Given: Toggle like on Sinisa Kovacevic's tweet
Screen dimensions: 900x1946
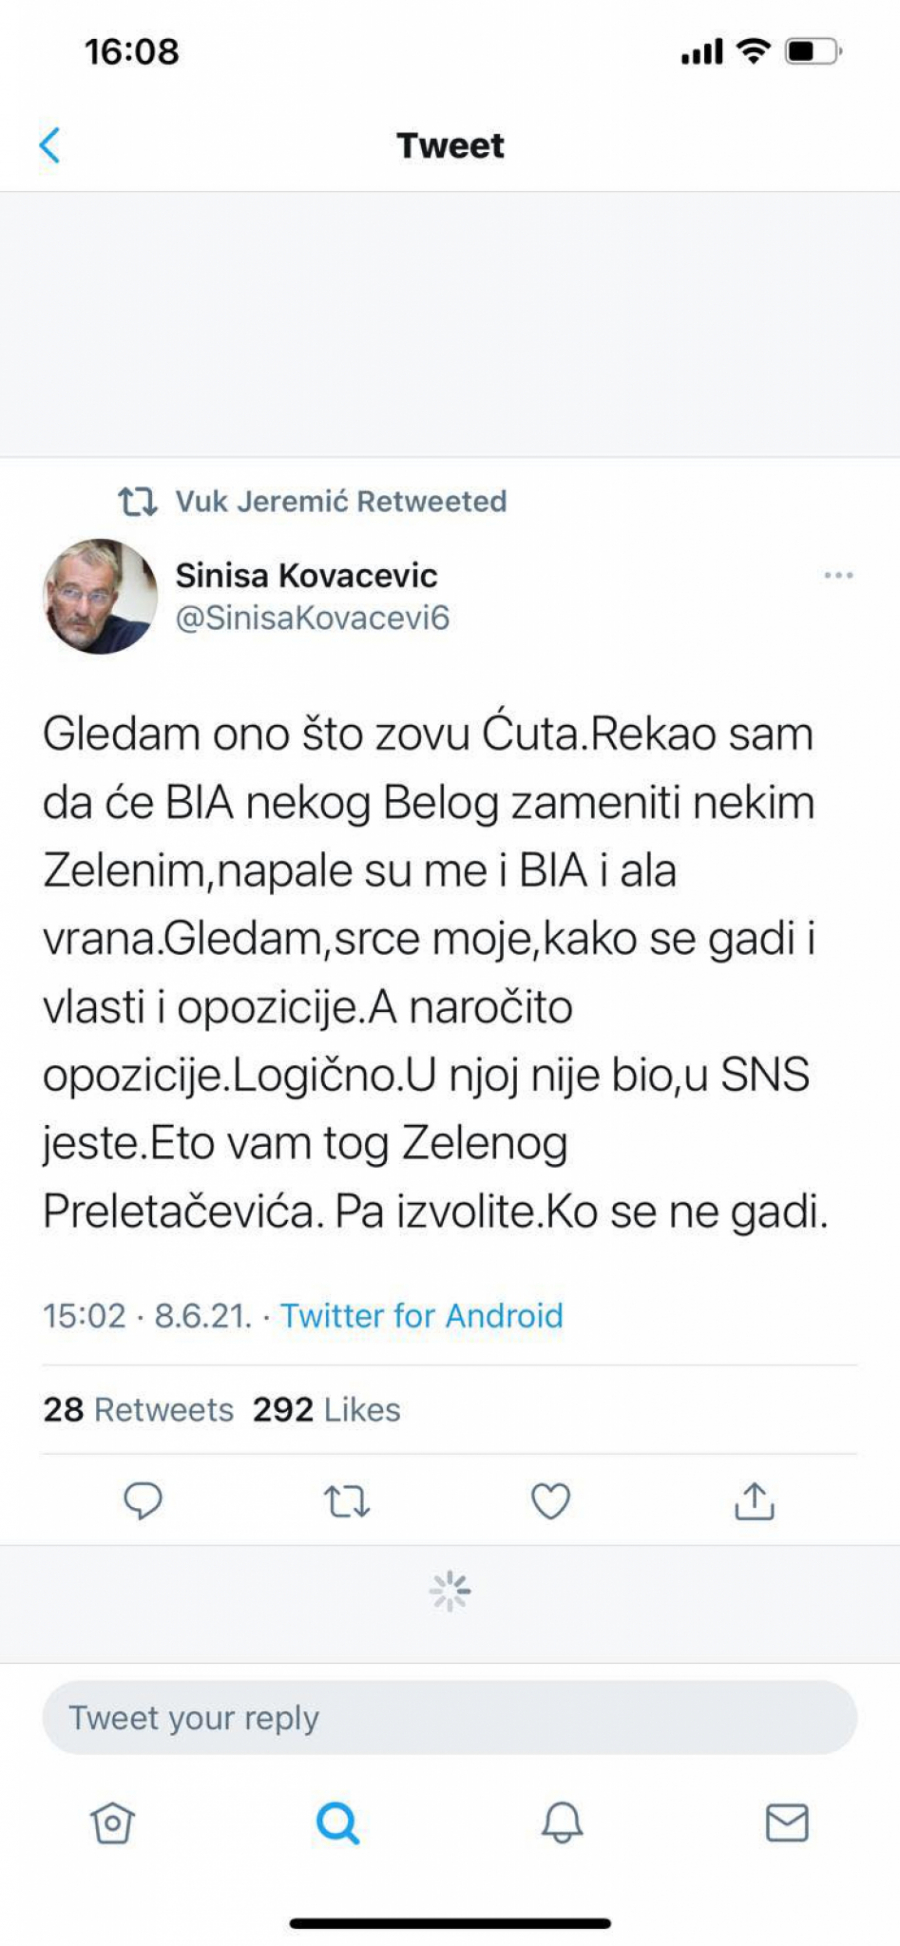Looking at the screenshot, I should coord(549,1499).
